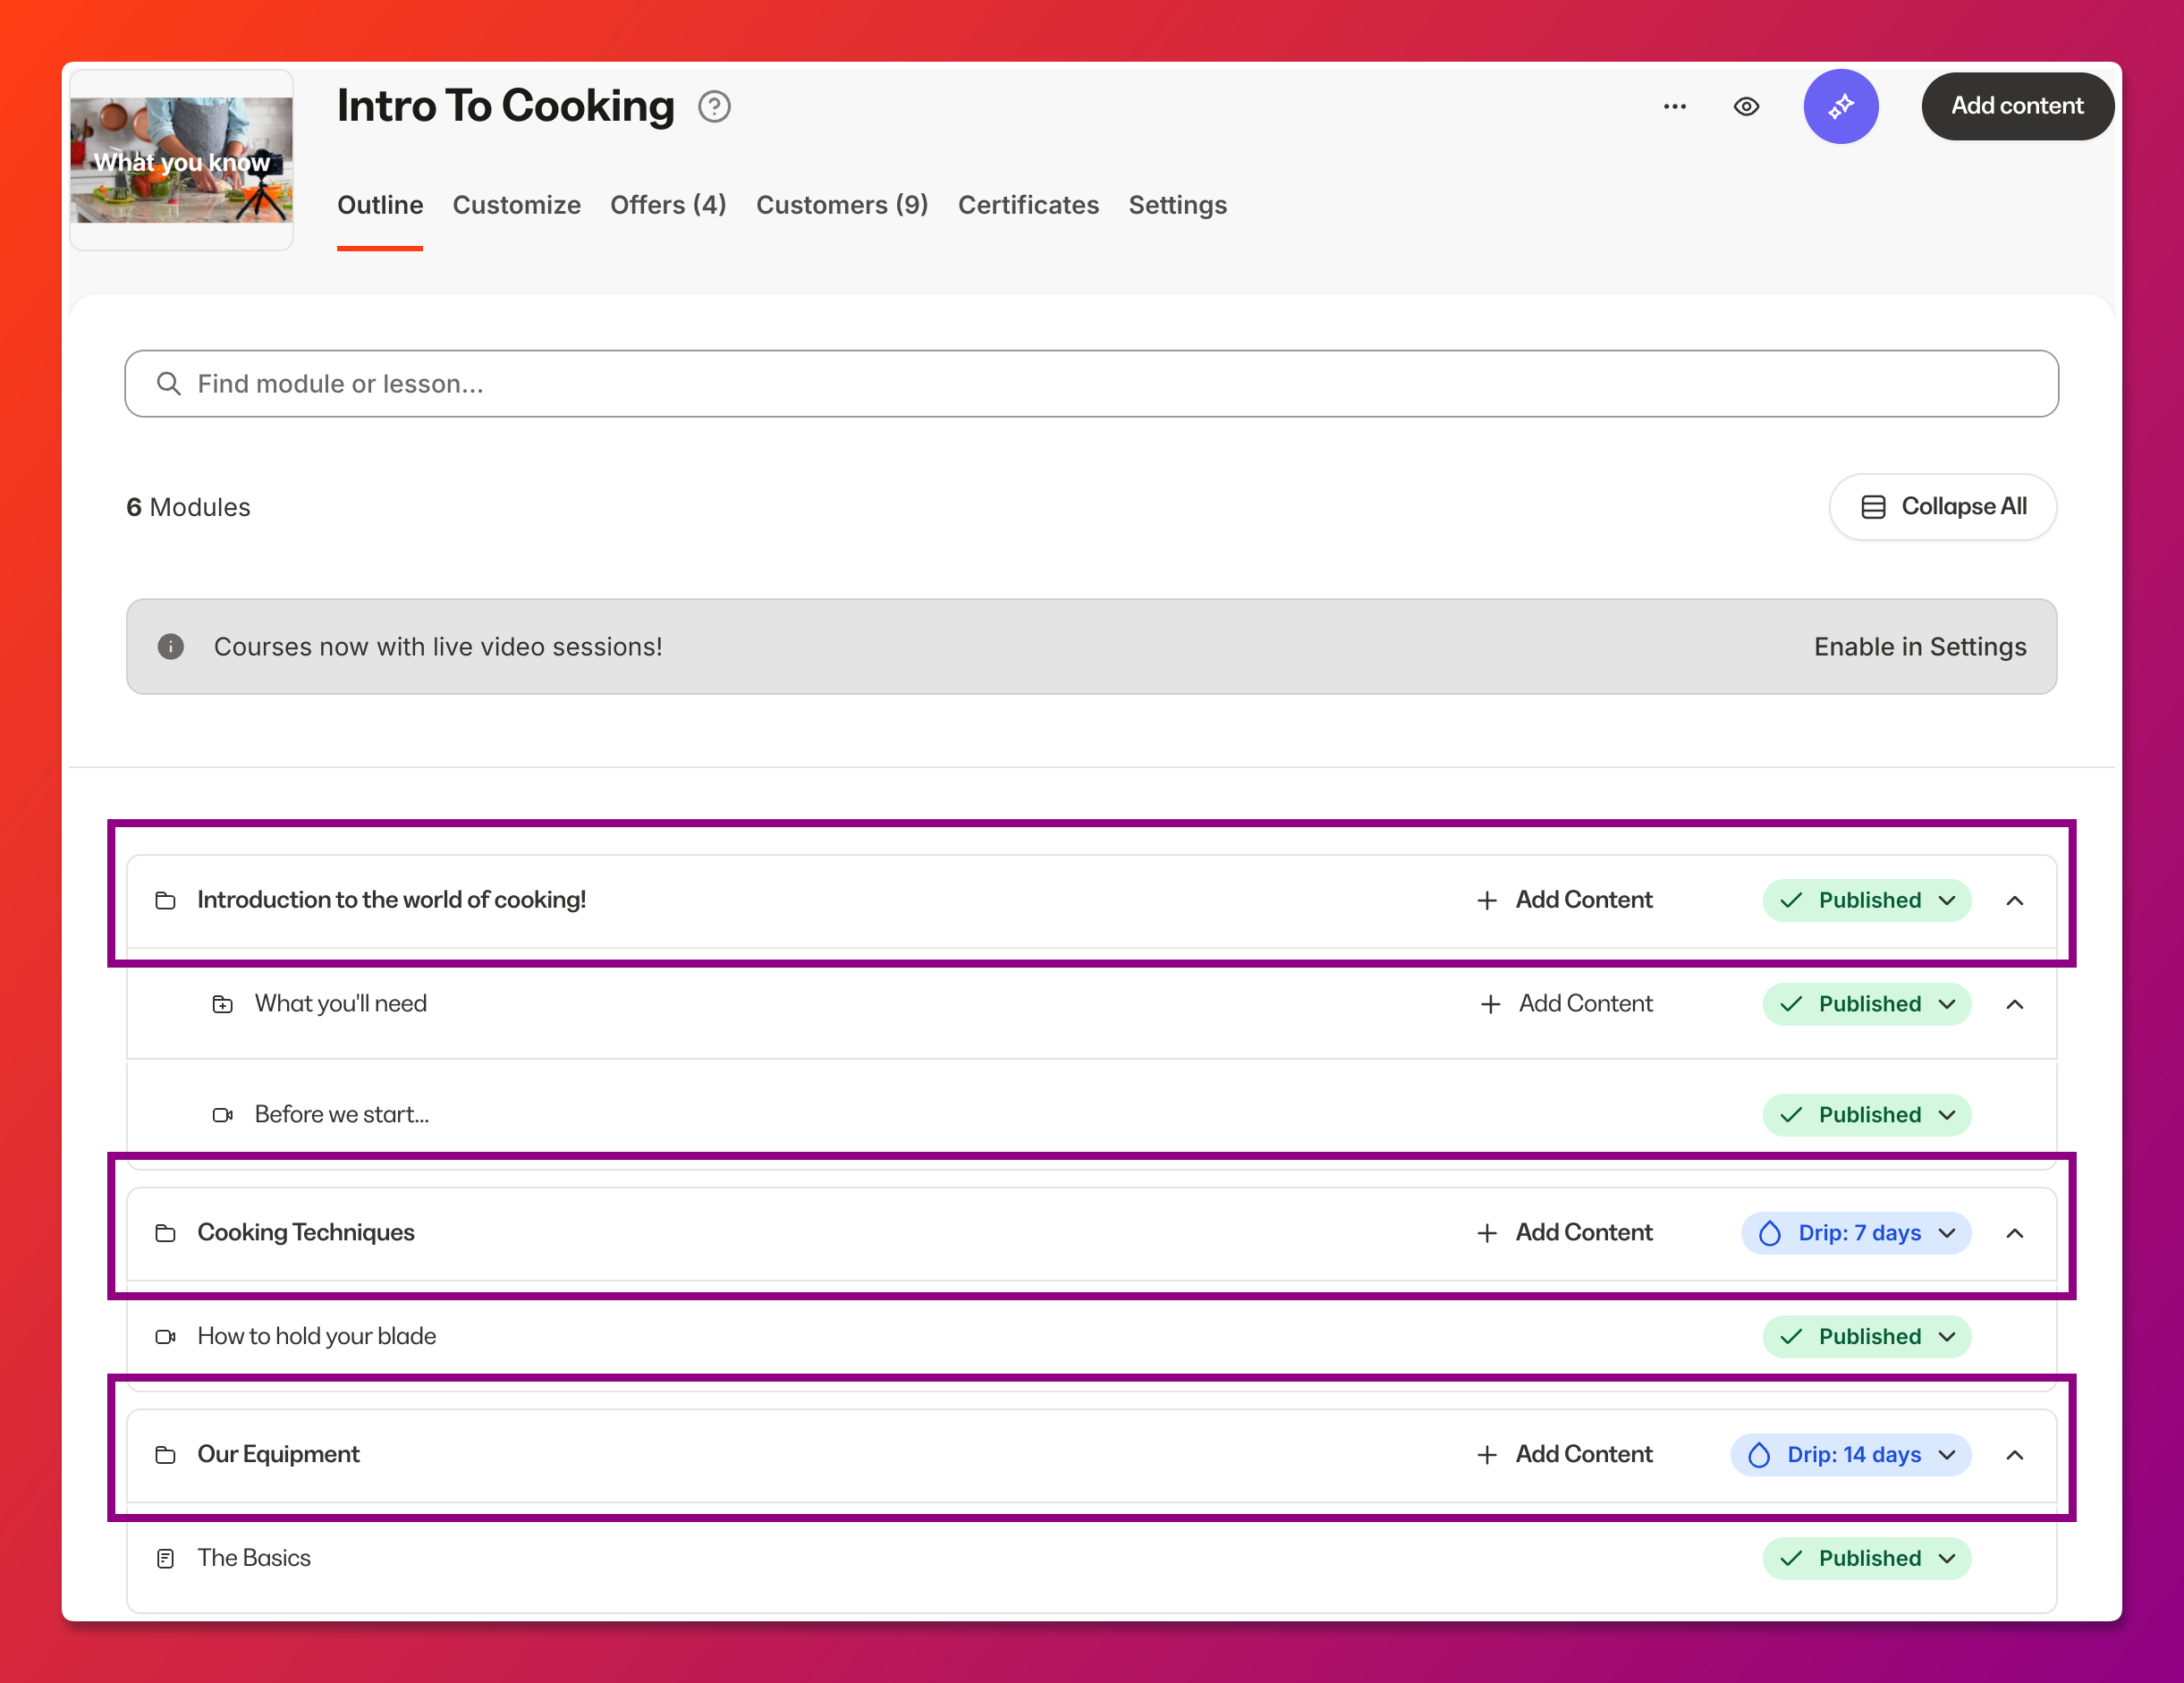Select the What you'll need submodule title
This screenshot has height=1683, width=2184.
(x=341, y=1003)
